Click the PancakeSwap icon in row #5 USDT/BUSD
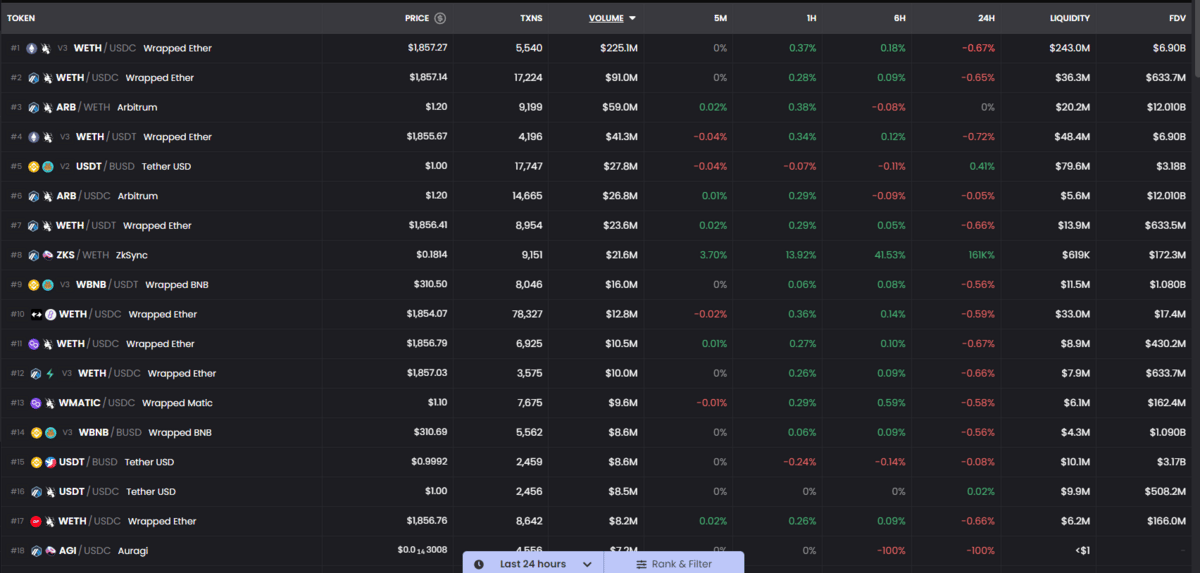Image resolution: width=1200 pixels, height=573 pixels. tap(47, 166)
